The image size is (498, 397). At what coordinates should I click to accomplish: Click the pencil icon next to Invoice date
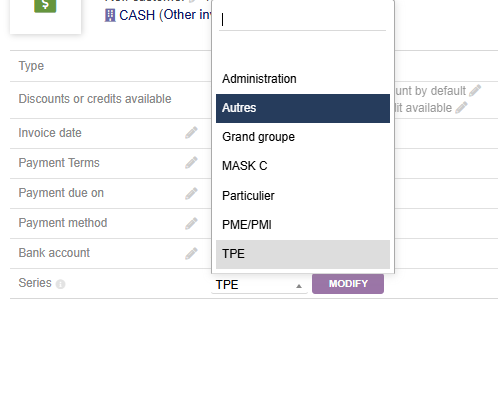191,133
